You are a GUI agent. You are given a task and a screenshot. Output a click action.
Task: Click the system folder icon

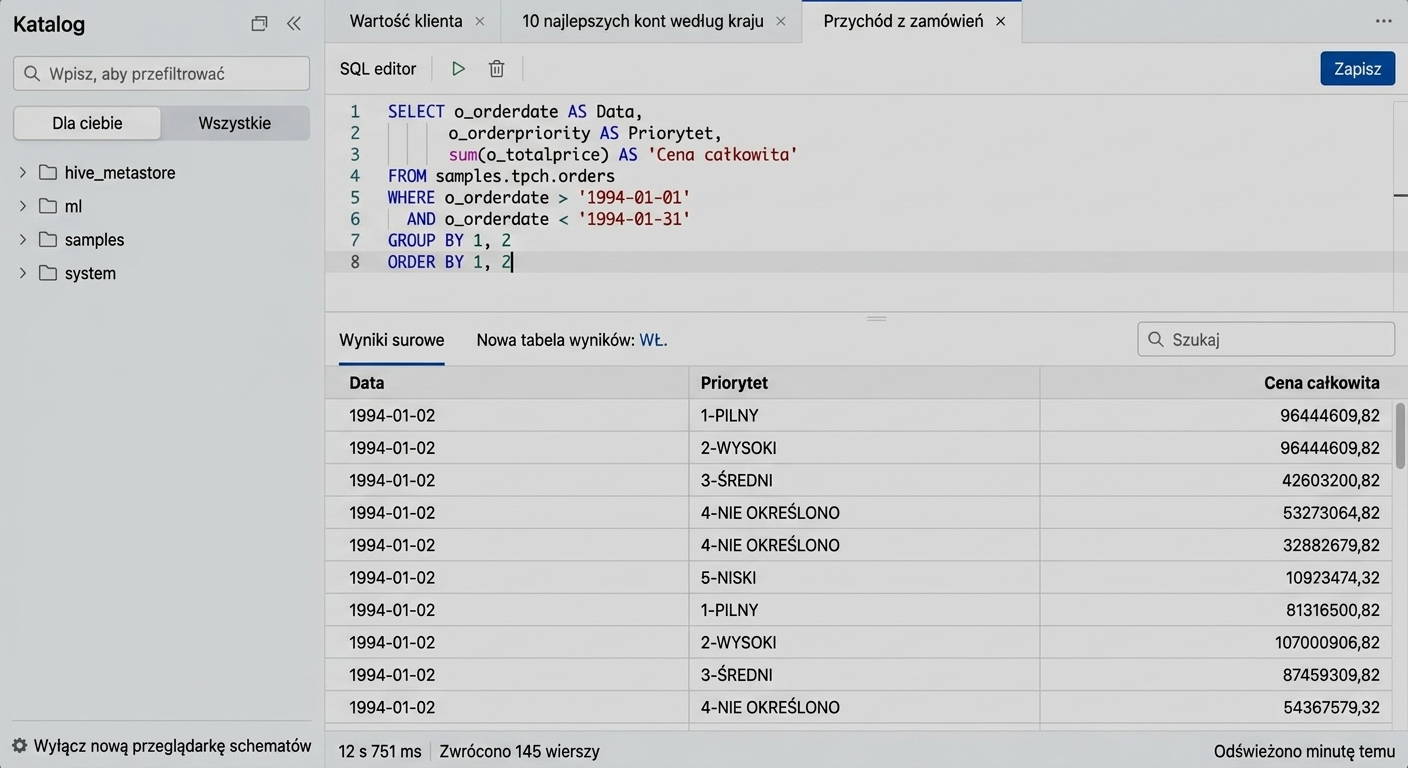pyautogui.click(x=48, y=273)
